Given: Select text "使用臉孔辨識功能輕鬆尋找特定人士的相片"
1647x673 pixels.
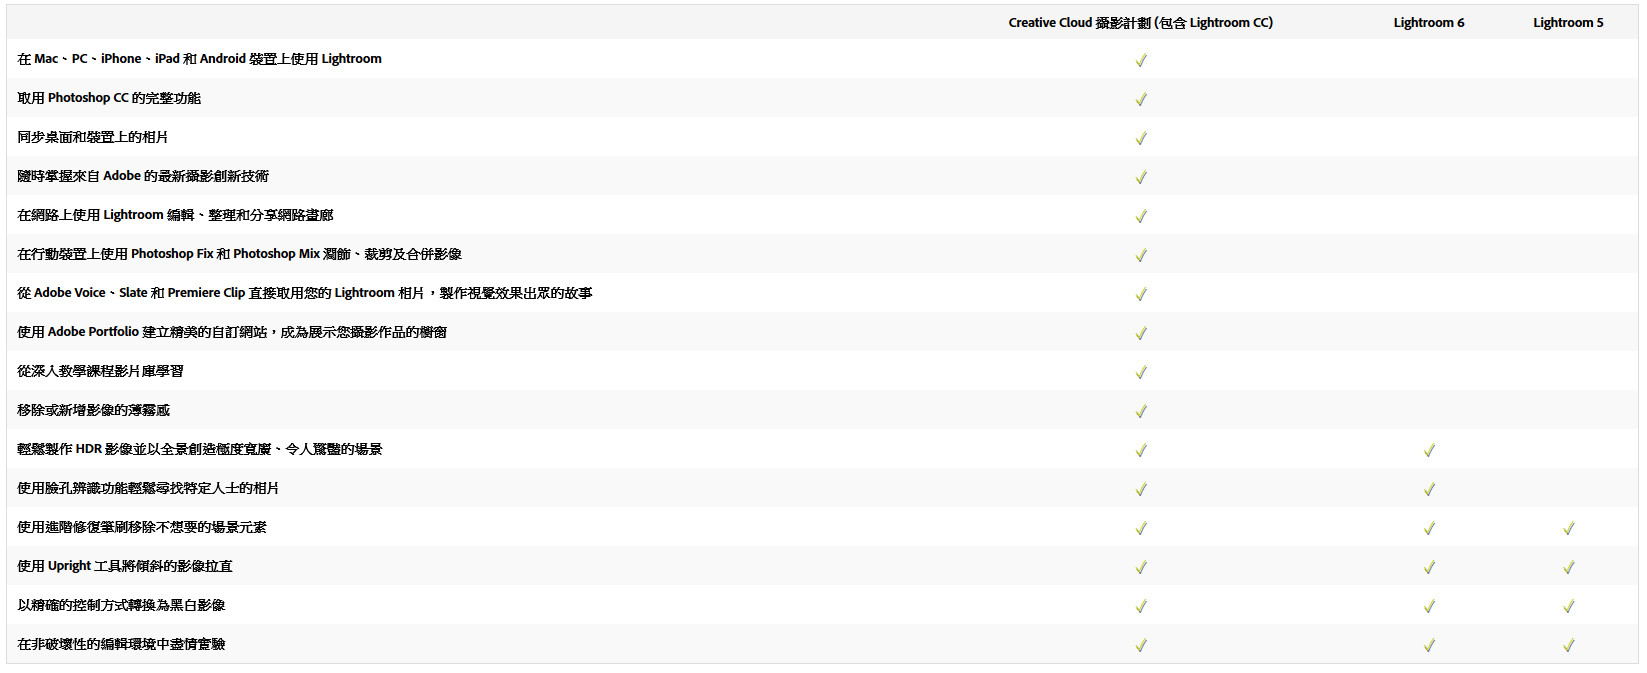Looking at the screenshot, I should 148,488.
